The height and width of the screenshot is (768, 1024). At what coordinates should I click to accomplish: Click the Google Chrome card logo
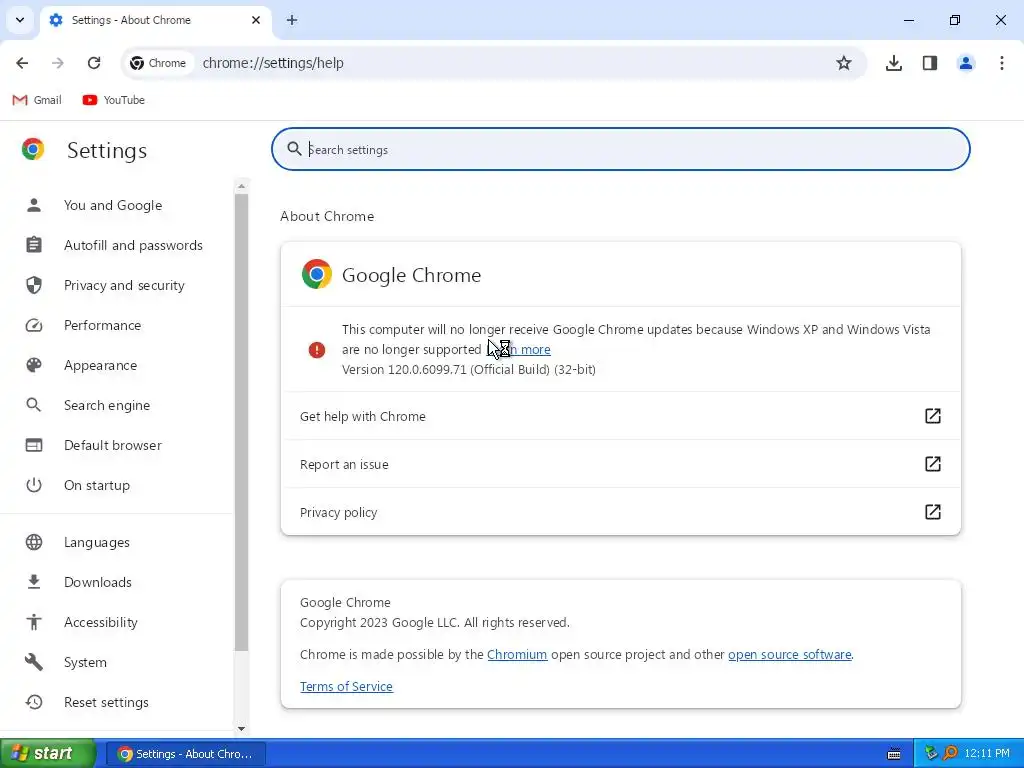317,274
